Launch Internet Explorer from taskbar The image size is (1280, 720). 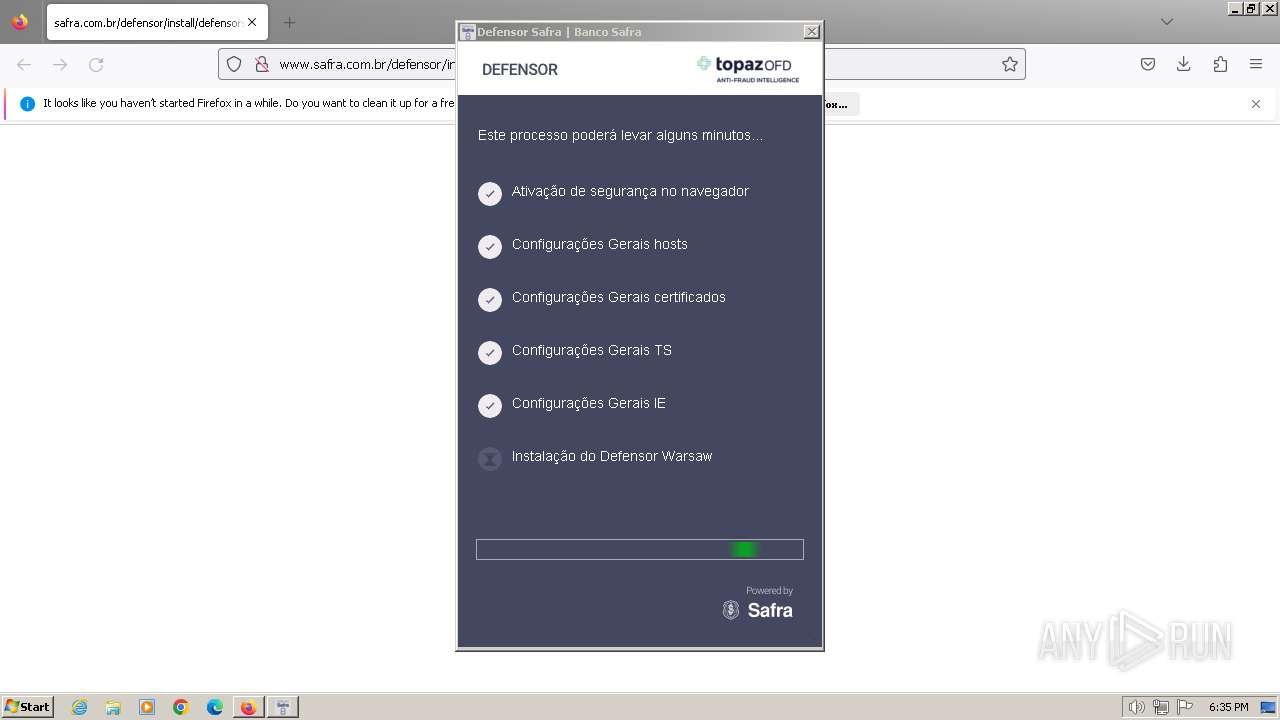[x=79, y=707]
